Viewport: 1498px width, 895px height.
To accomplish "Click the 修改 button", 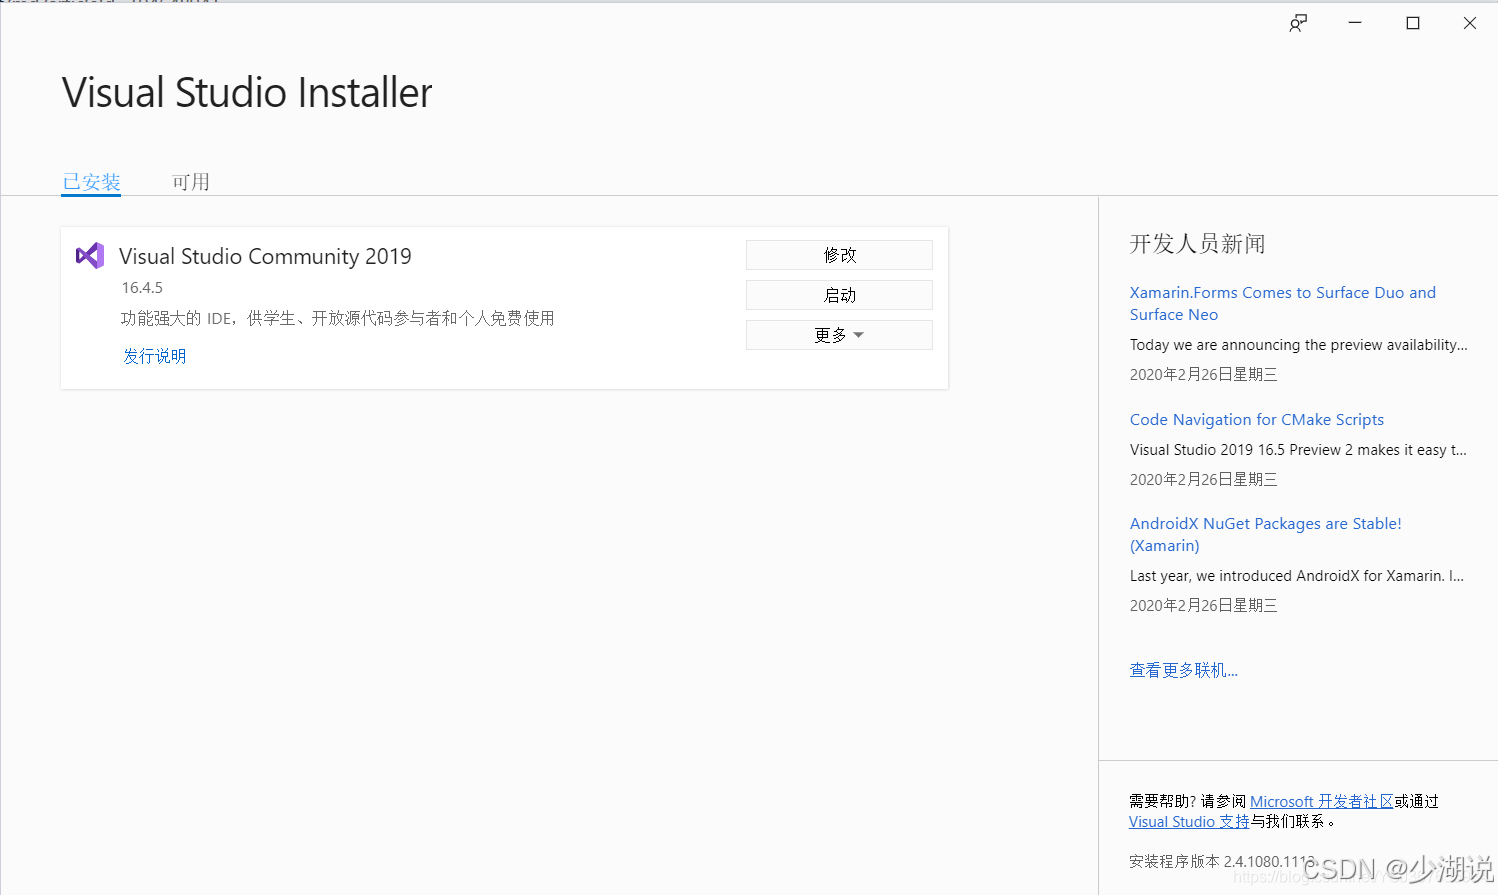I will click(839, 255).
